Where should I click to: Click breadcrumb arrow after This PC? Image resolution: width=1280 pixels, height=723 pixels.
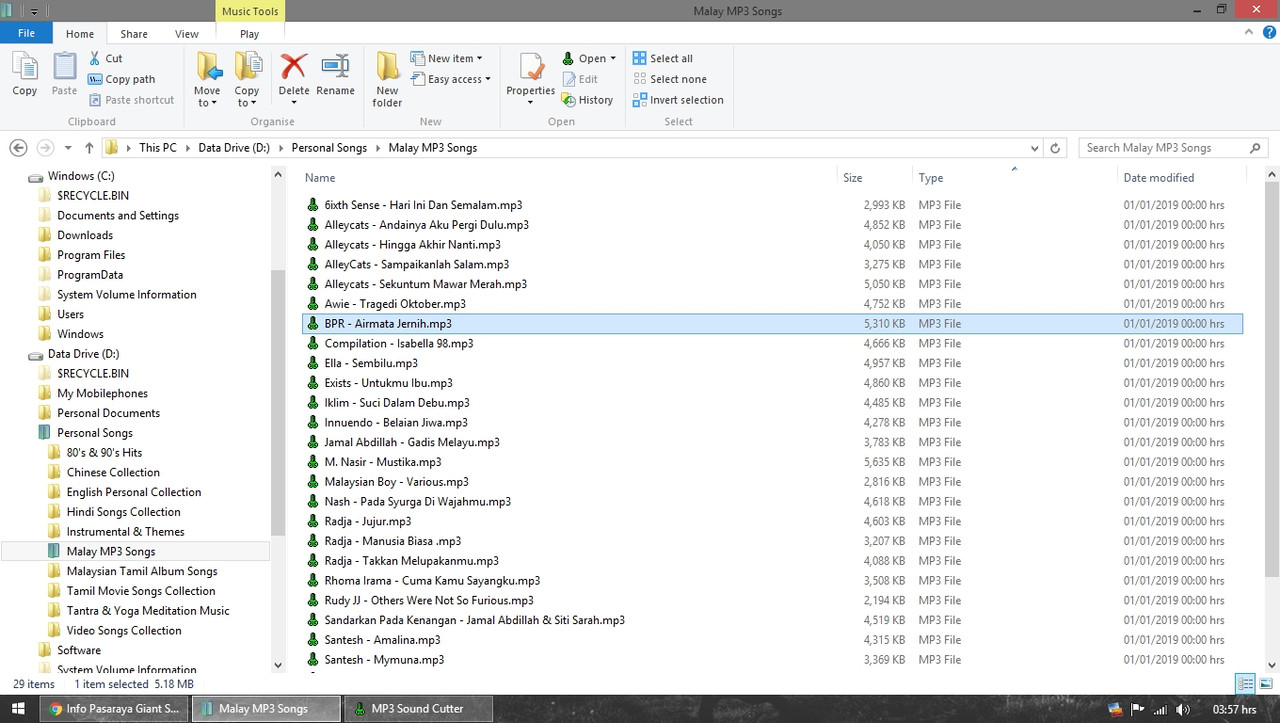[188, 148]
